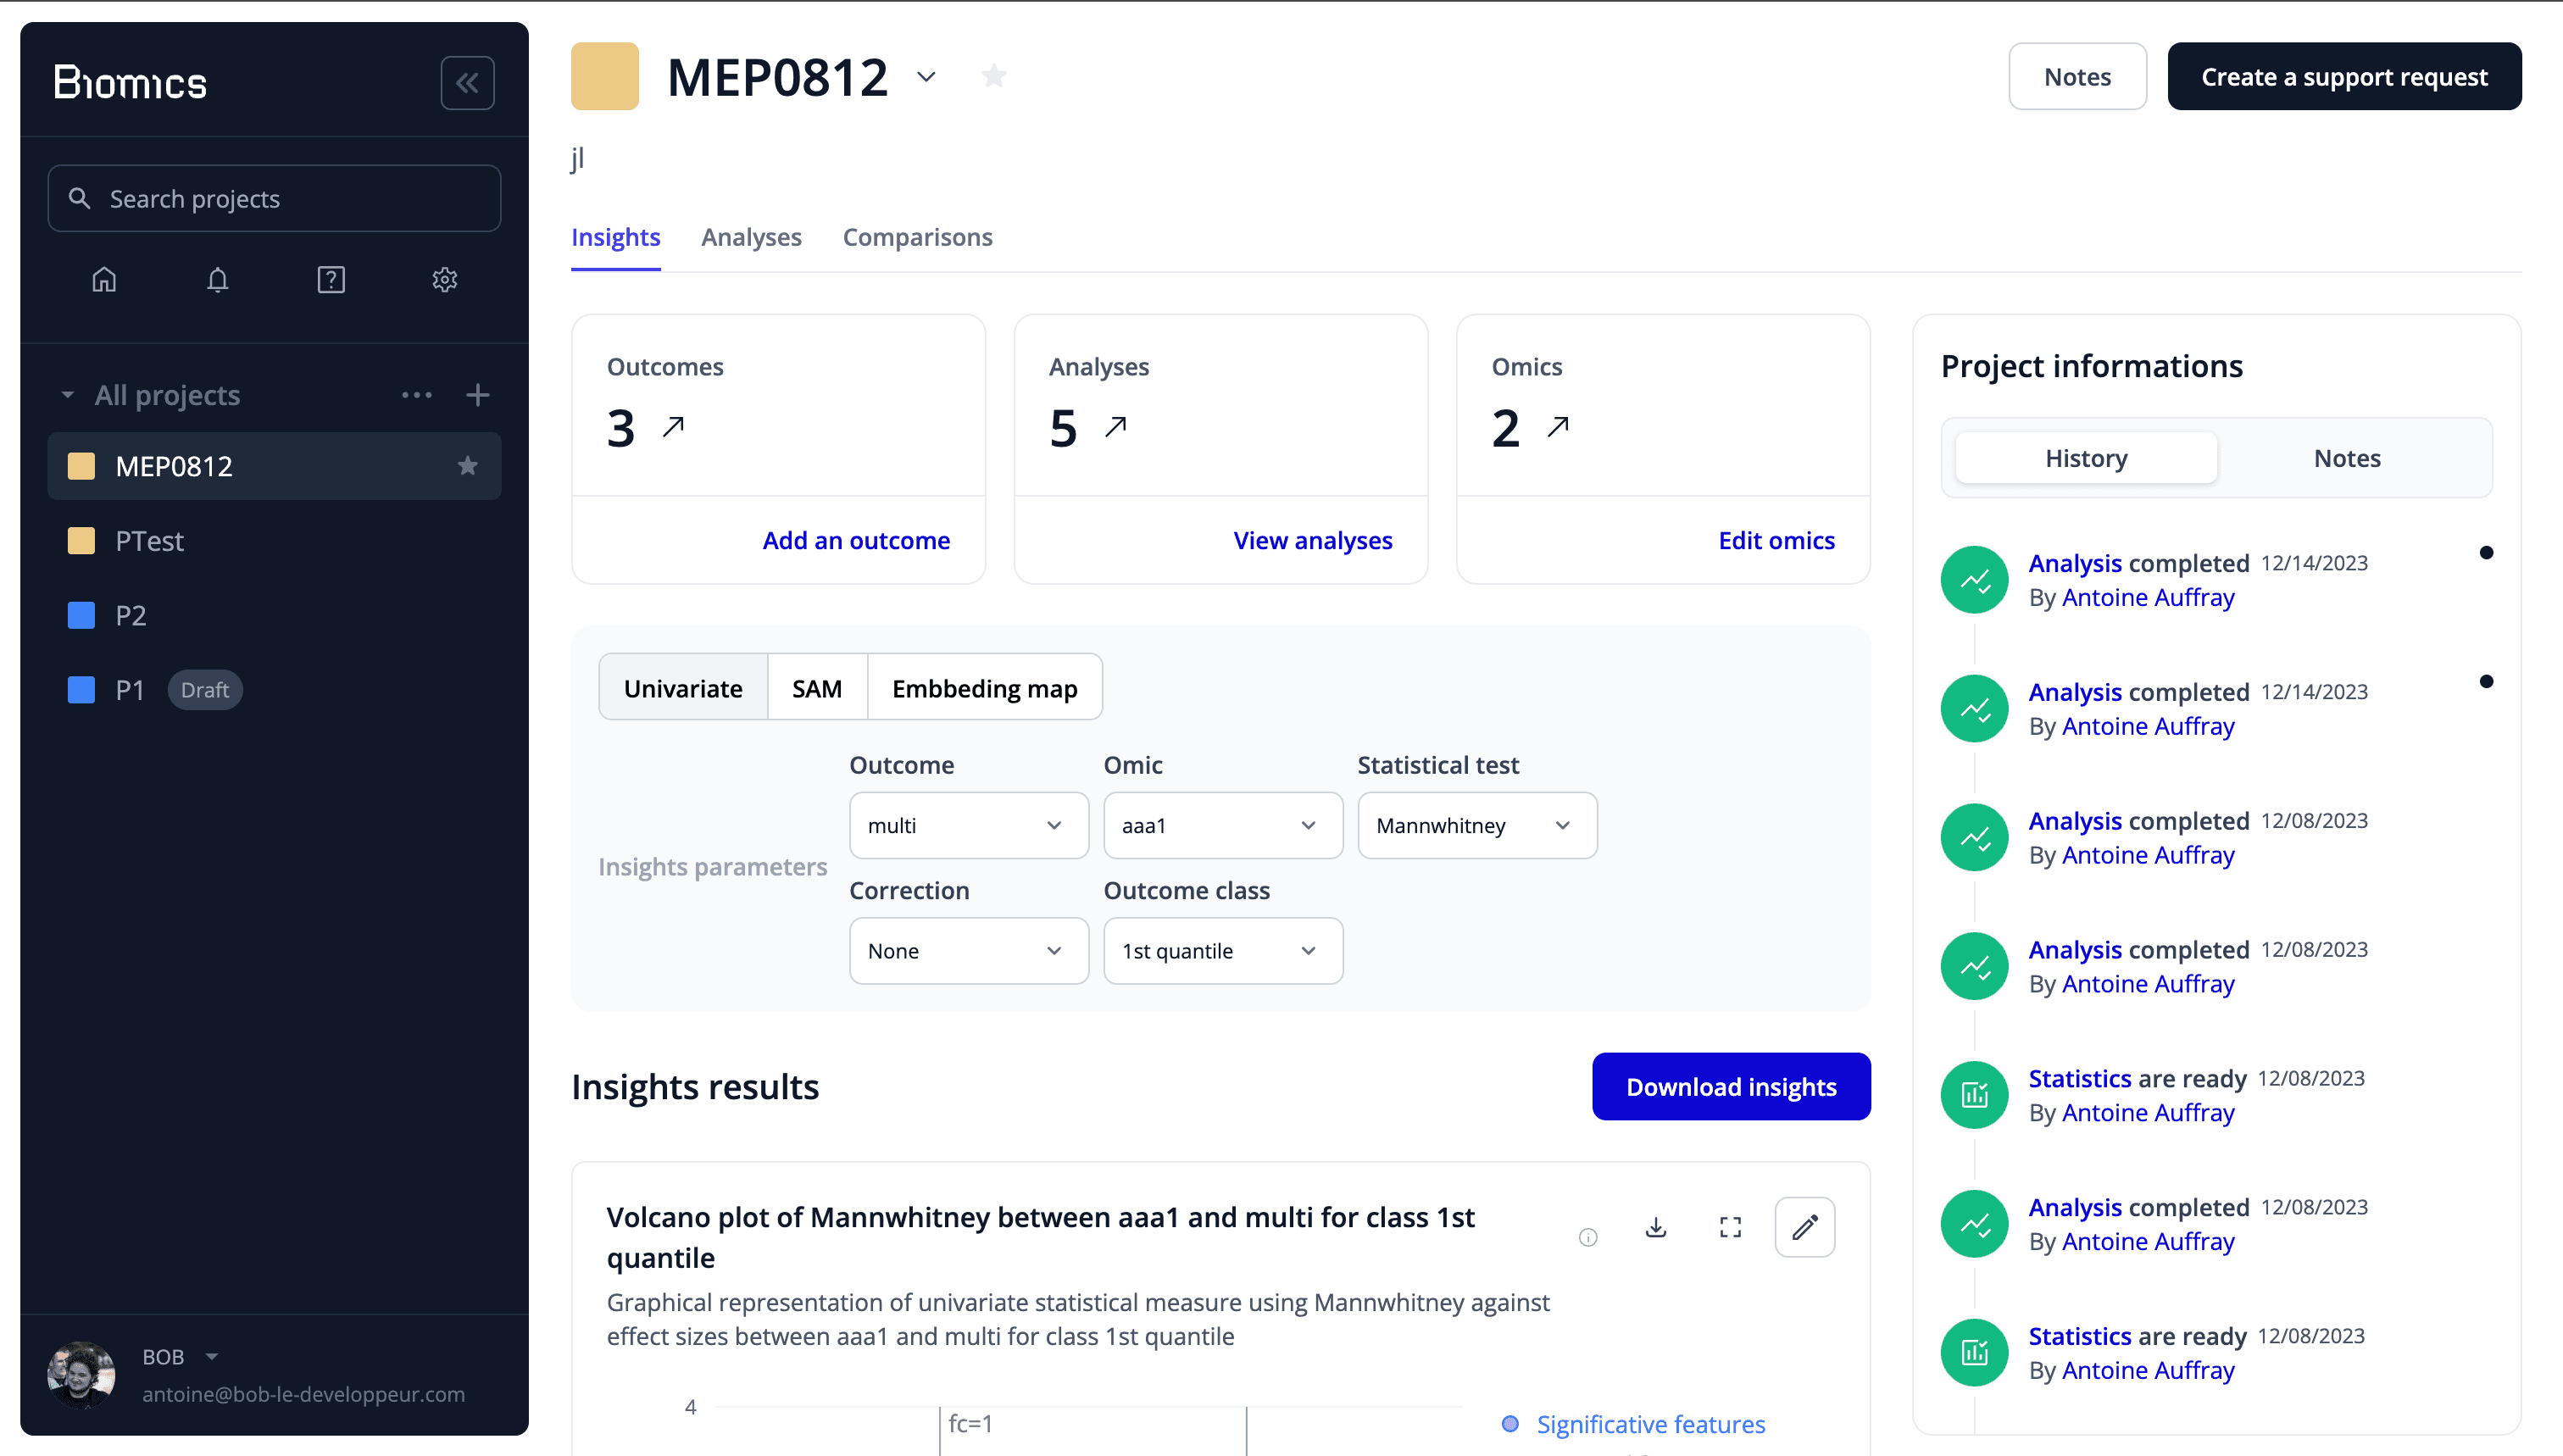Open the PTest project
This screenshot has height=1456, width=2563.
point(274,541)
